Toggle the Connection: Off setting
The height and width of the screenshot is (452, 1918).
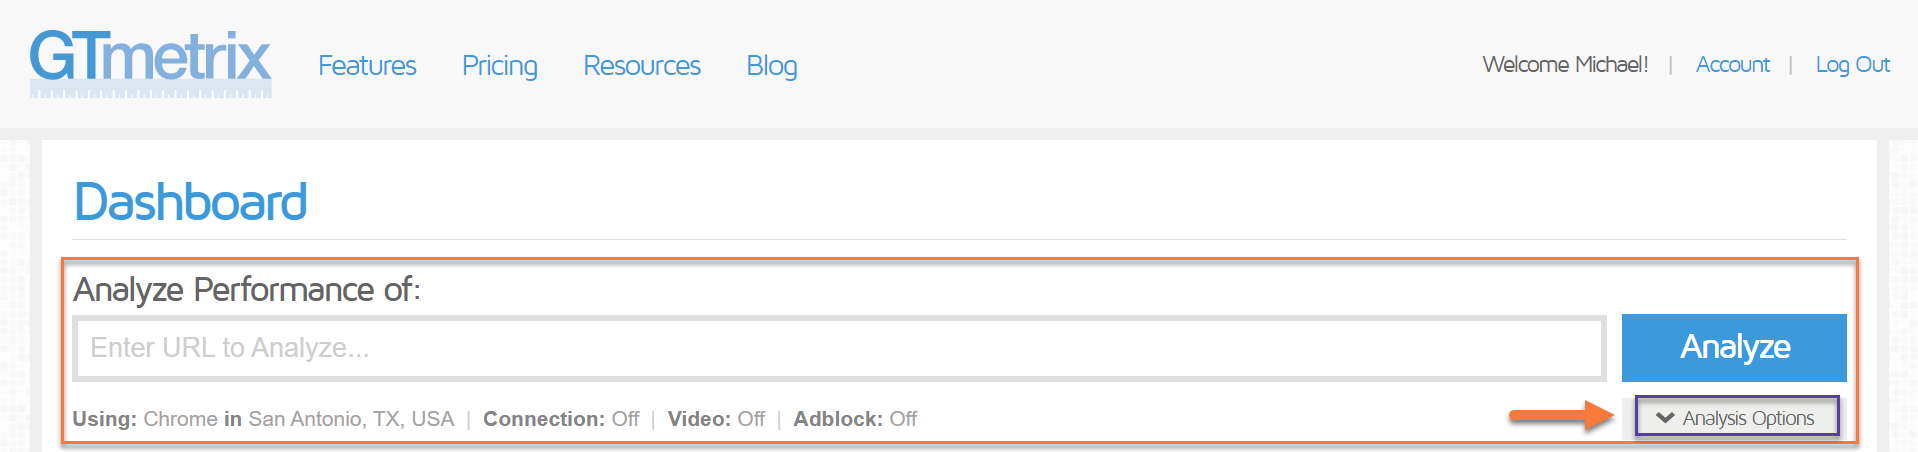[561, 419]
